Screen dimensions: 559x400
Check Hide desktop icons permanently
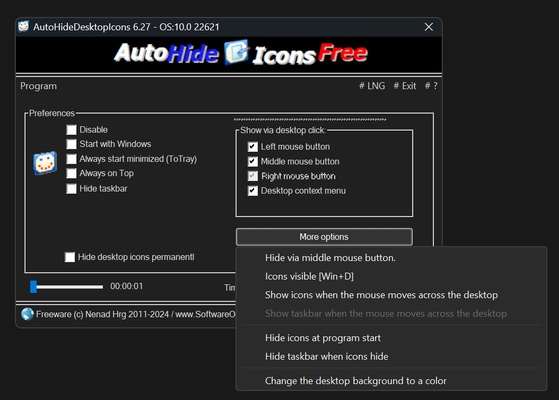tap(70, 257)
